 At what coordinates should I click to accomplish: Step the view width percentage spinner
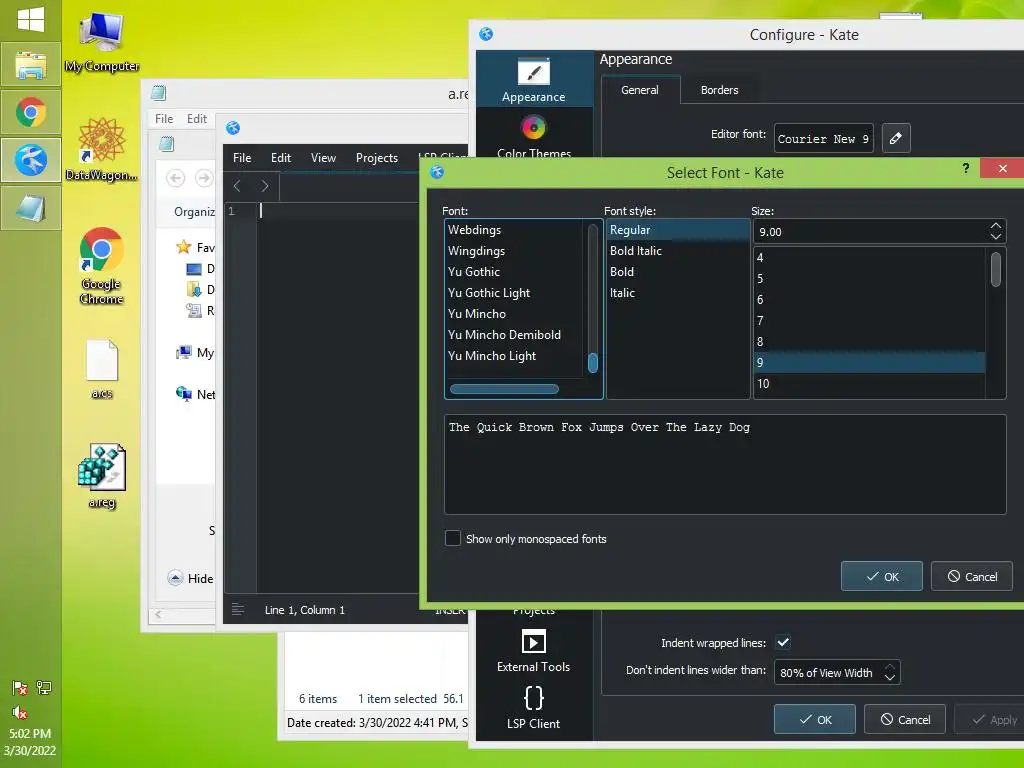(x=889, y=672)
